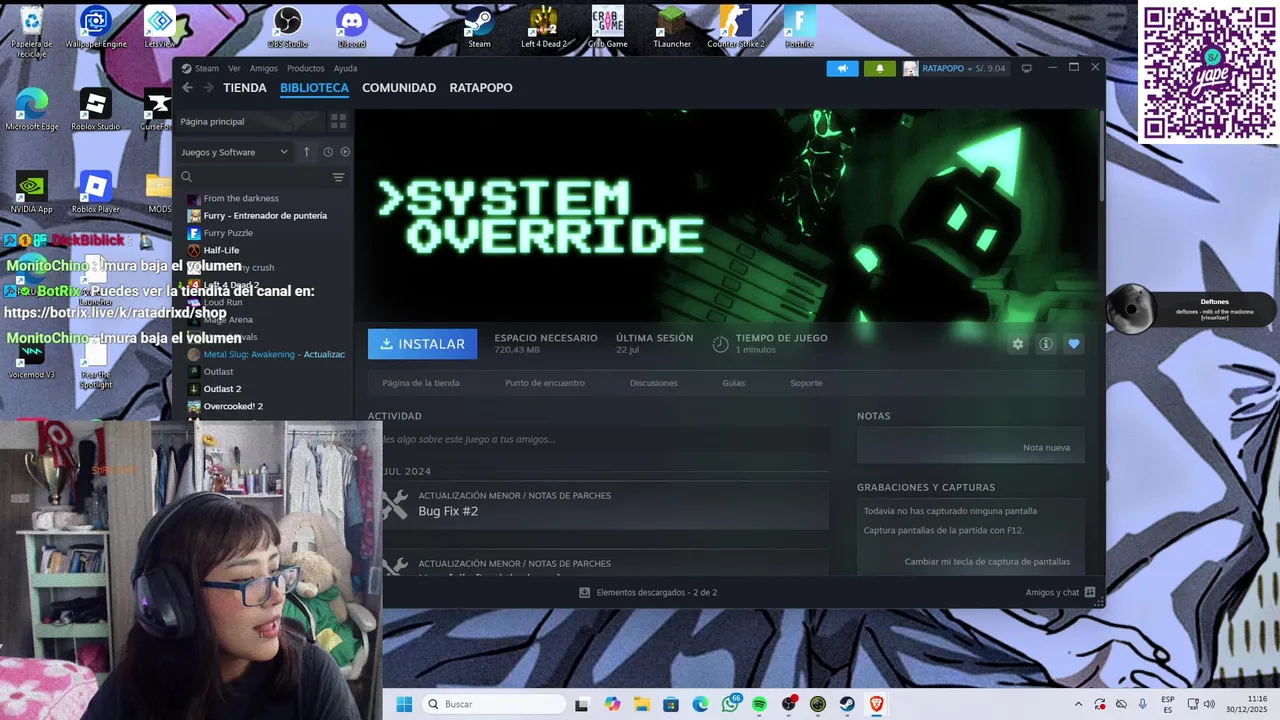Viewport: 1280px width, 720px height.
Task: Toggle favorite heart icon for System Override
Action: [x=1074, y=344]
